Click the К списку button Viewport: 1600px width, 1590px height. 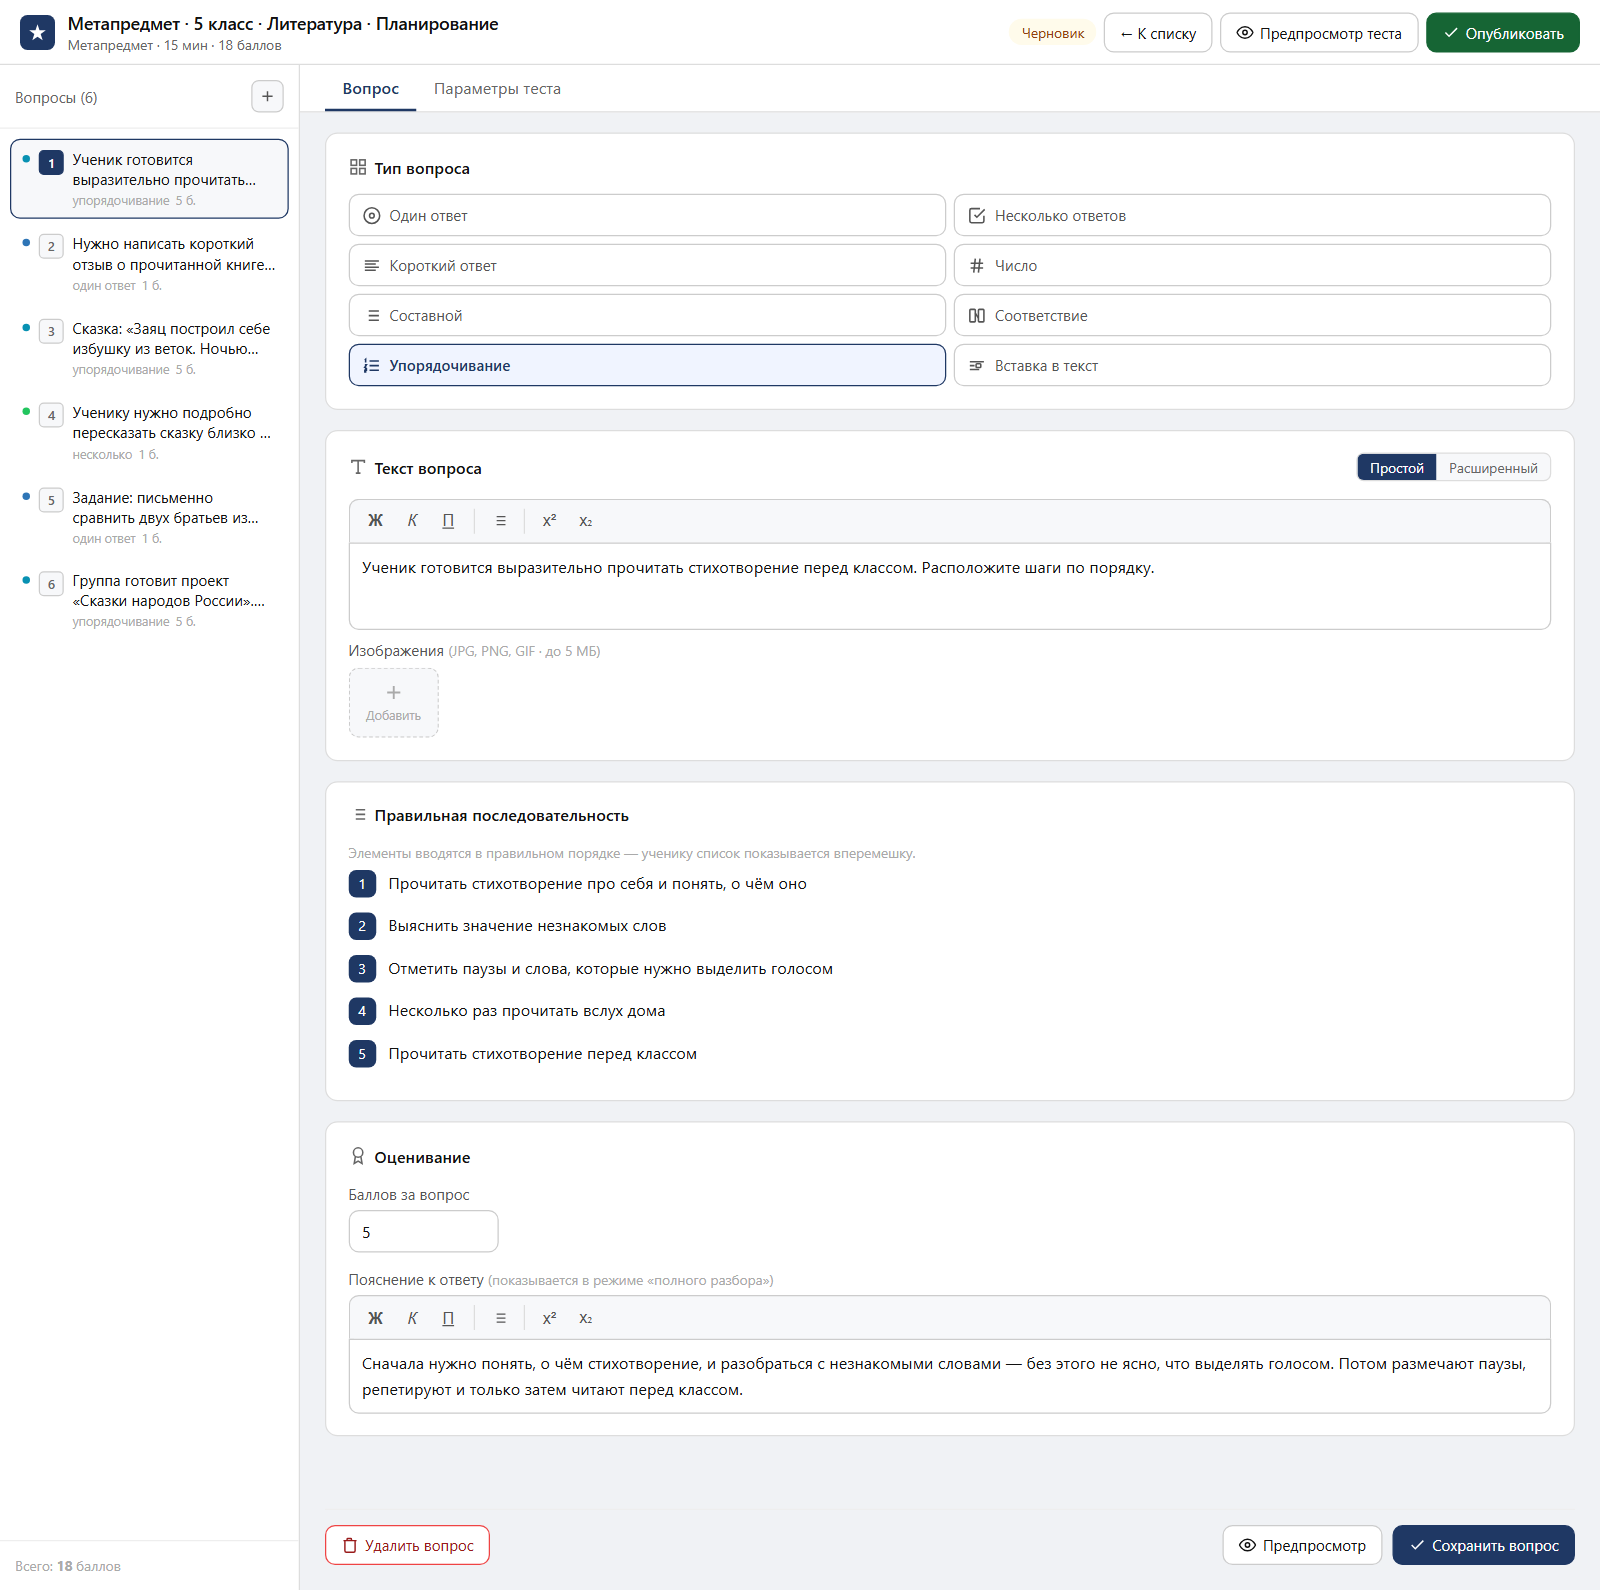[x=1158, y=33]
